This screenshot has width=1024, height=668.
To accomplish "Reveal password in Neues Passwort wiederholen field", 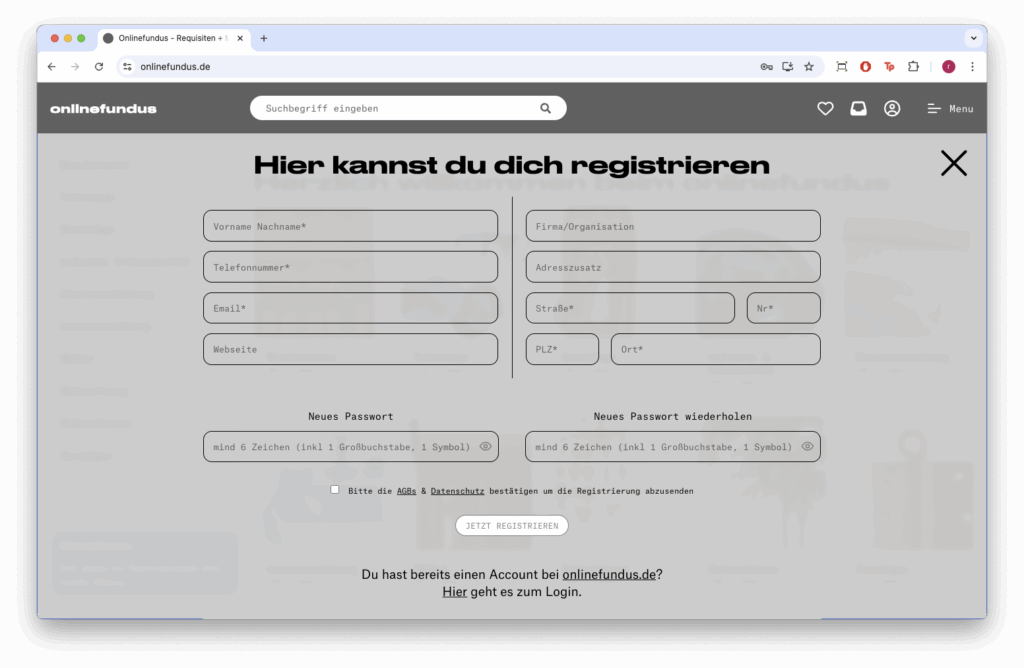I will coord(807,447).
